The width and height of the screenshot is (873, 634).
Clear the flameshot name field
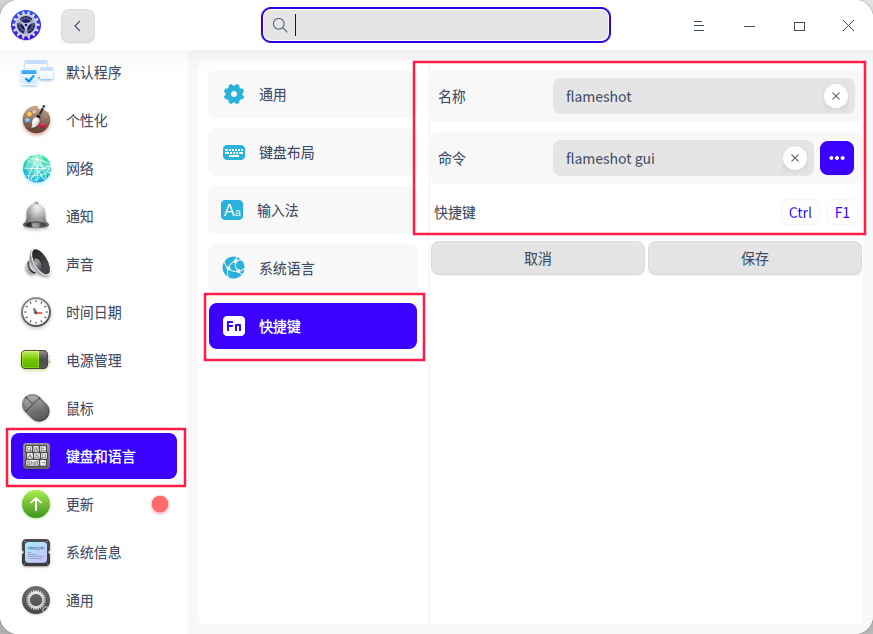click(836, 96)
